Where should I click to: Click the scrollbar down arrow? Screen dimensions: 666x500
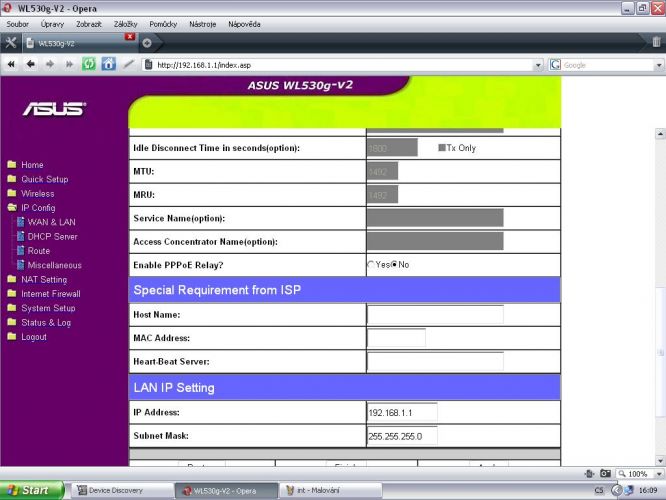(660, 460)
